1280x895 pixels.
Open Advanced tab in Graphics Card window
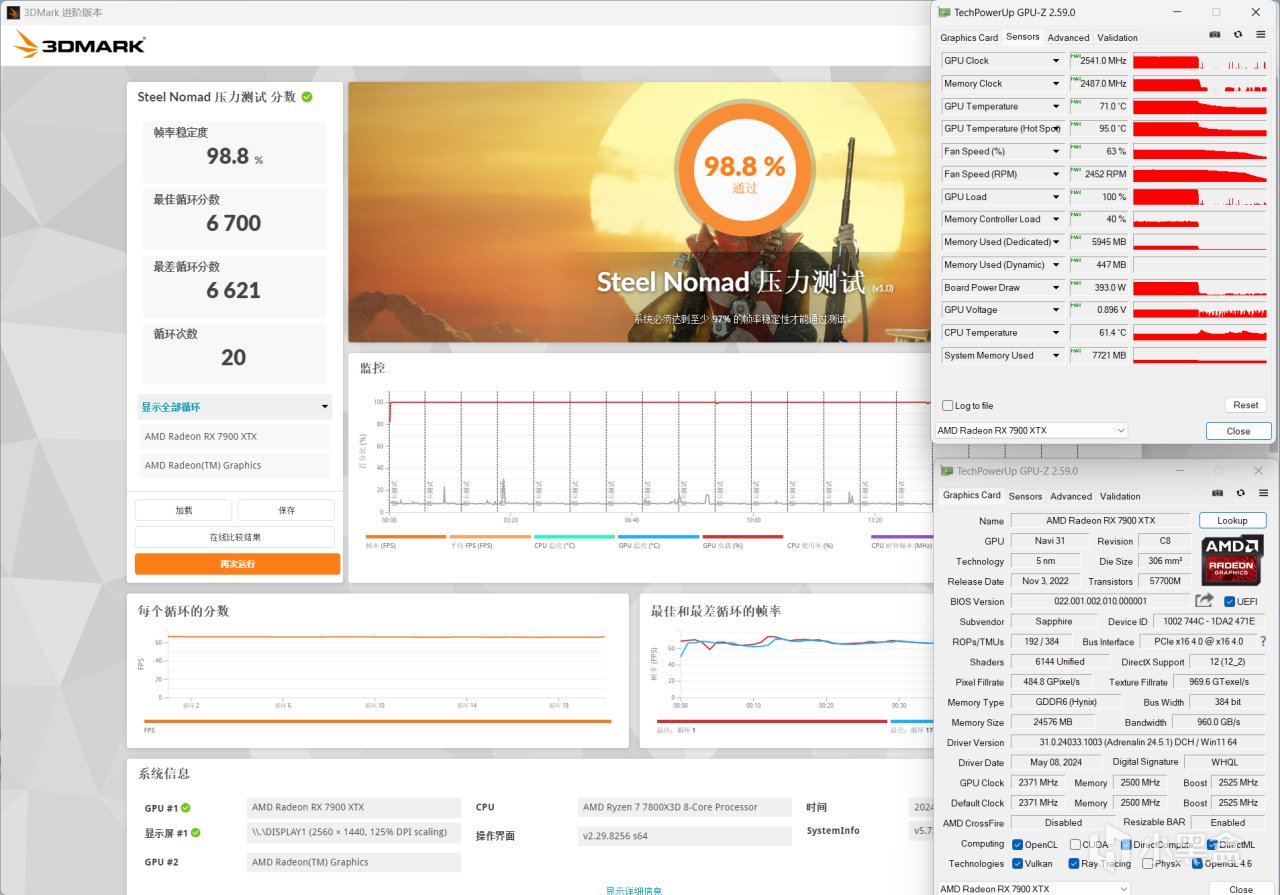tap(1071, 496)
